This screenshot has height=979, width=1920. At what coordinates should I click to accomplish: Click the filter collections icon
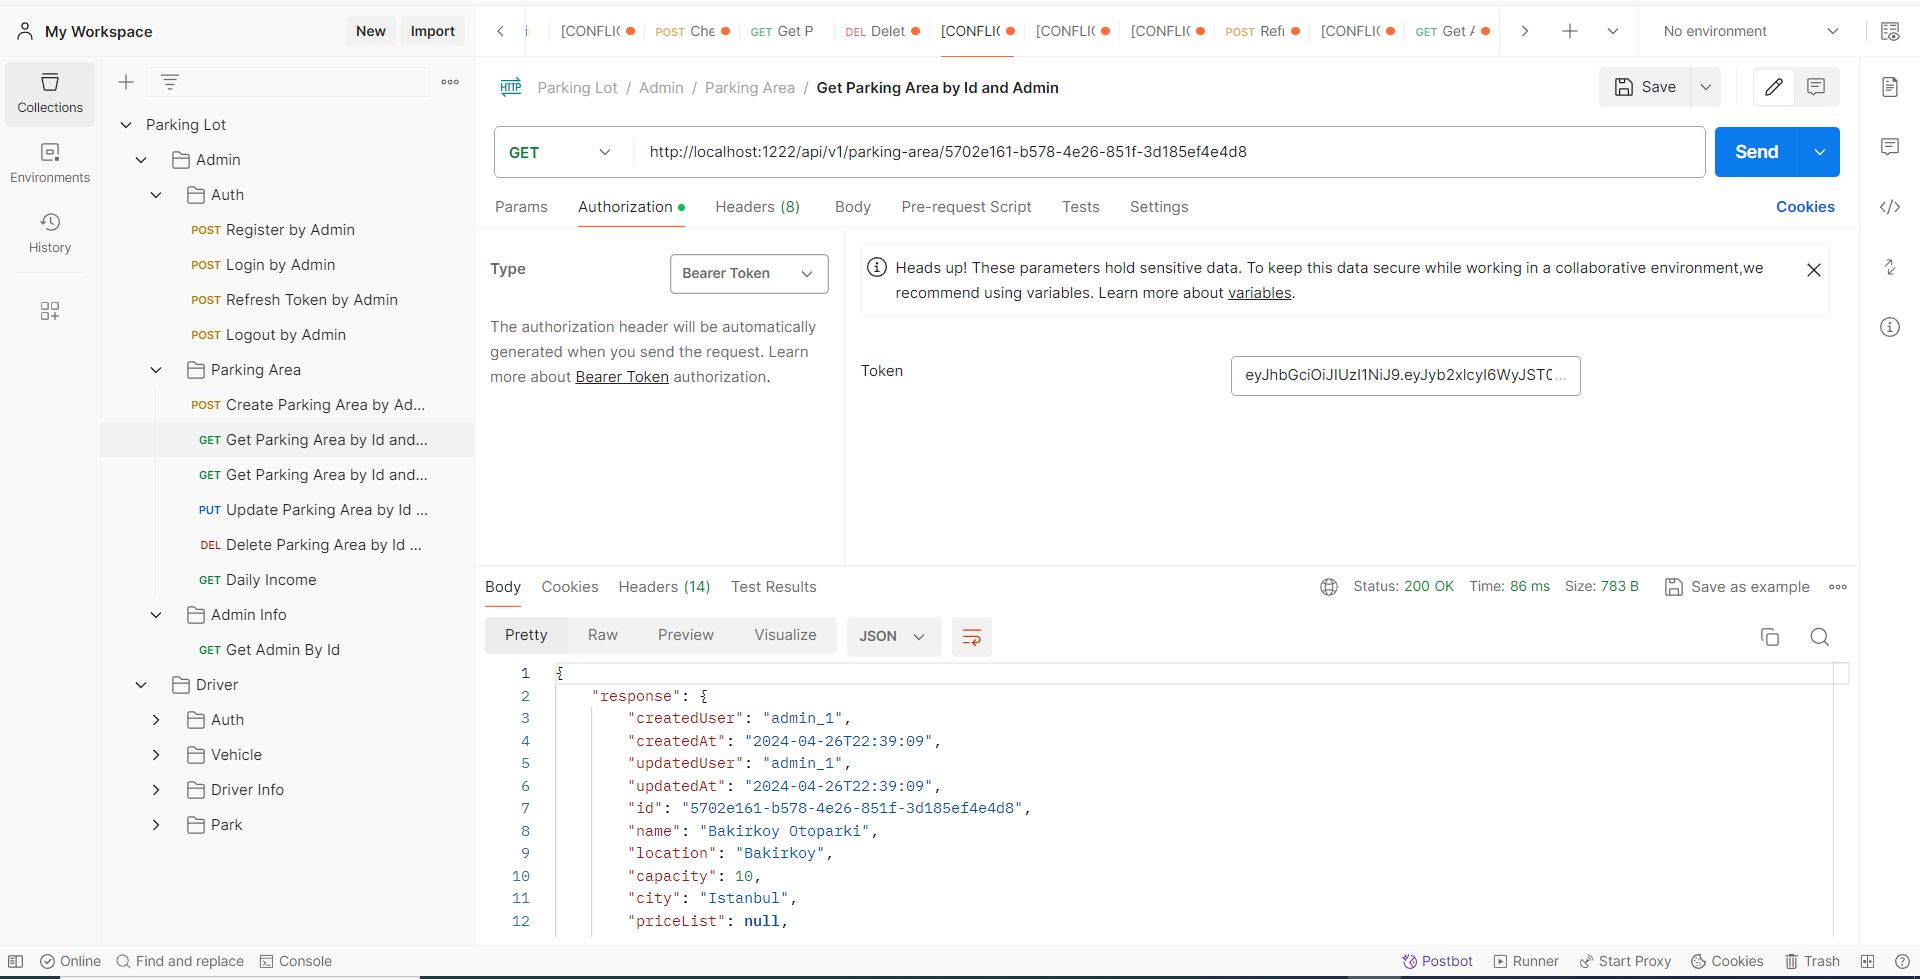[170, 82]
